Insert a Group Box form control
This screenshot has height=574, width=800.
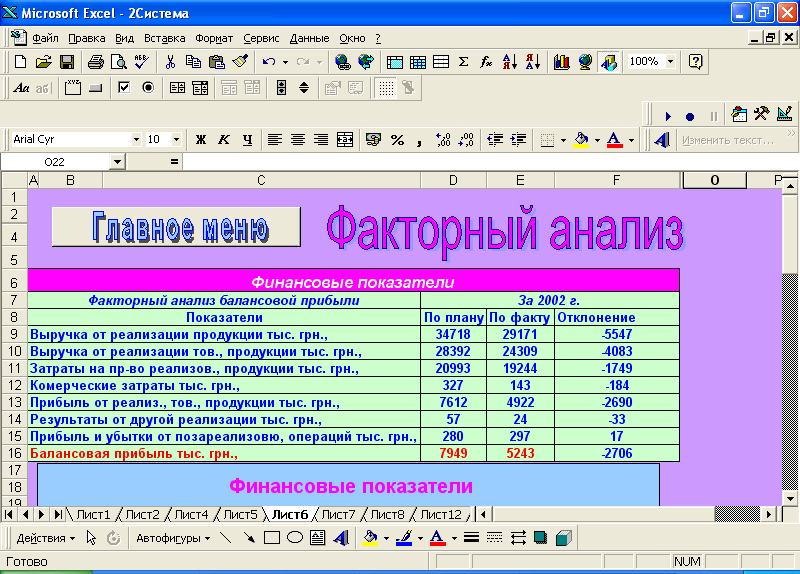point(72,88)
